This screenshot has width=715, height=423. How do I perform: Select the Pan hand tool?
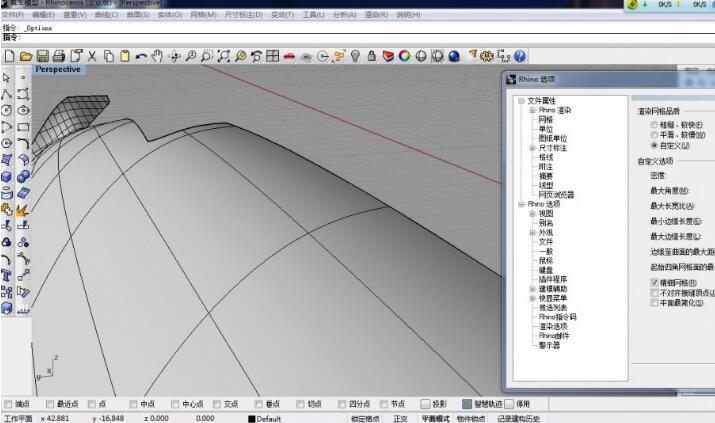(157, 56)
